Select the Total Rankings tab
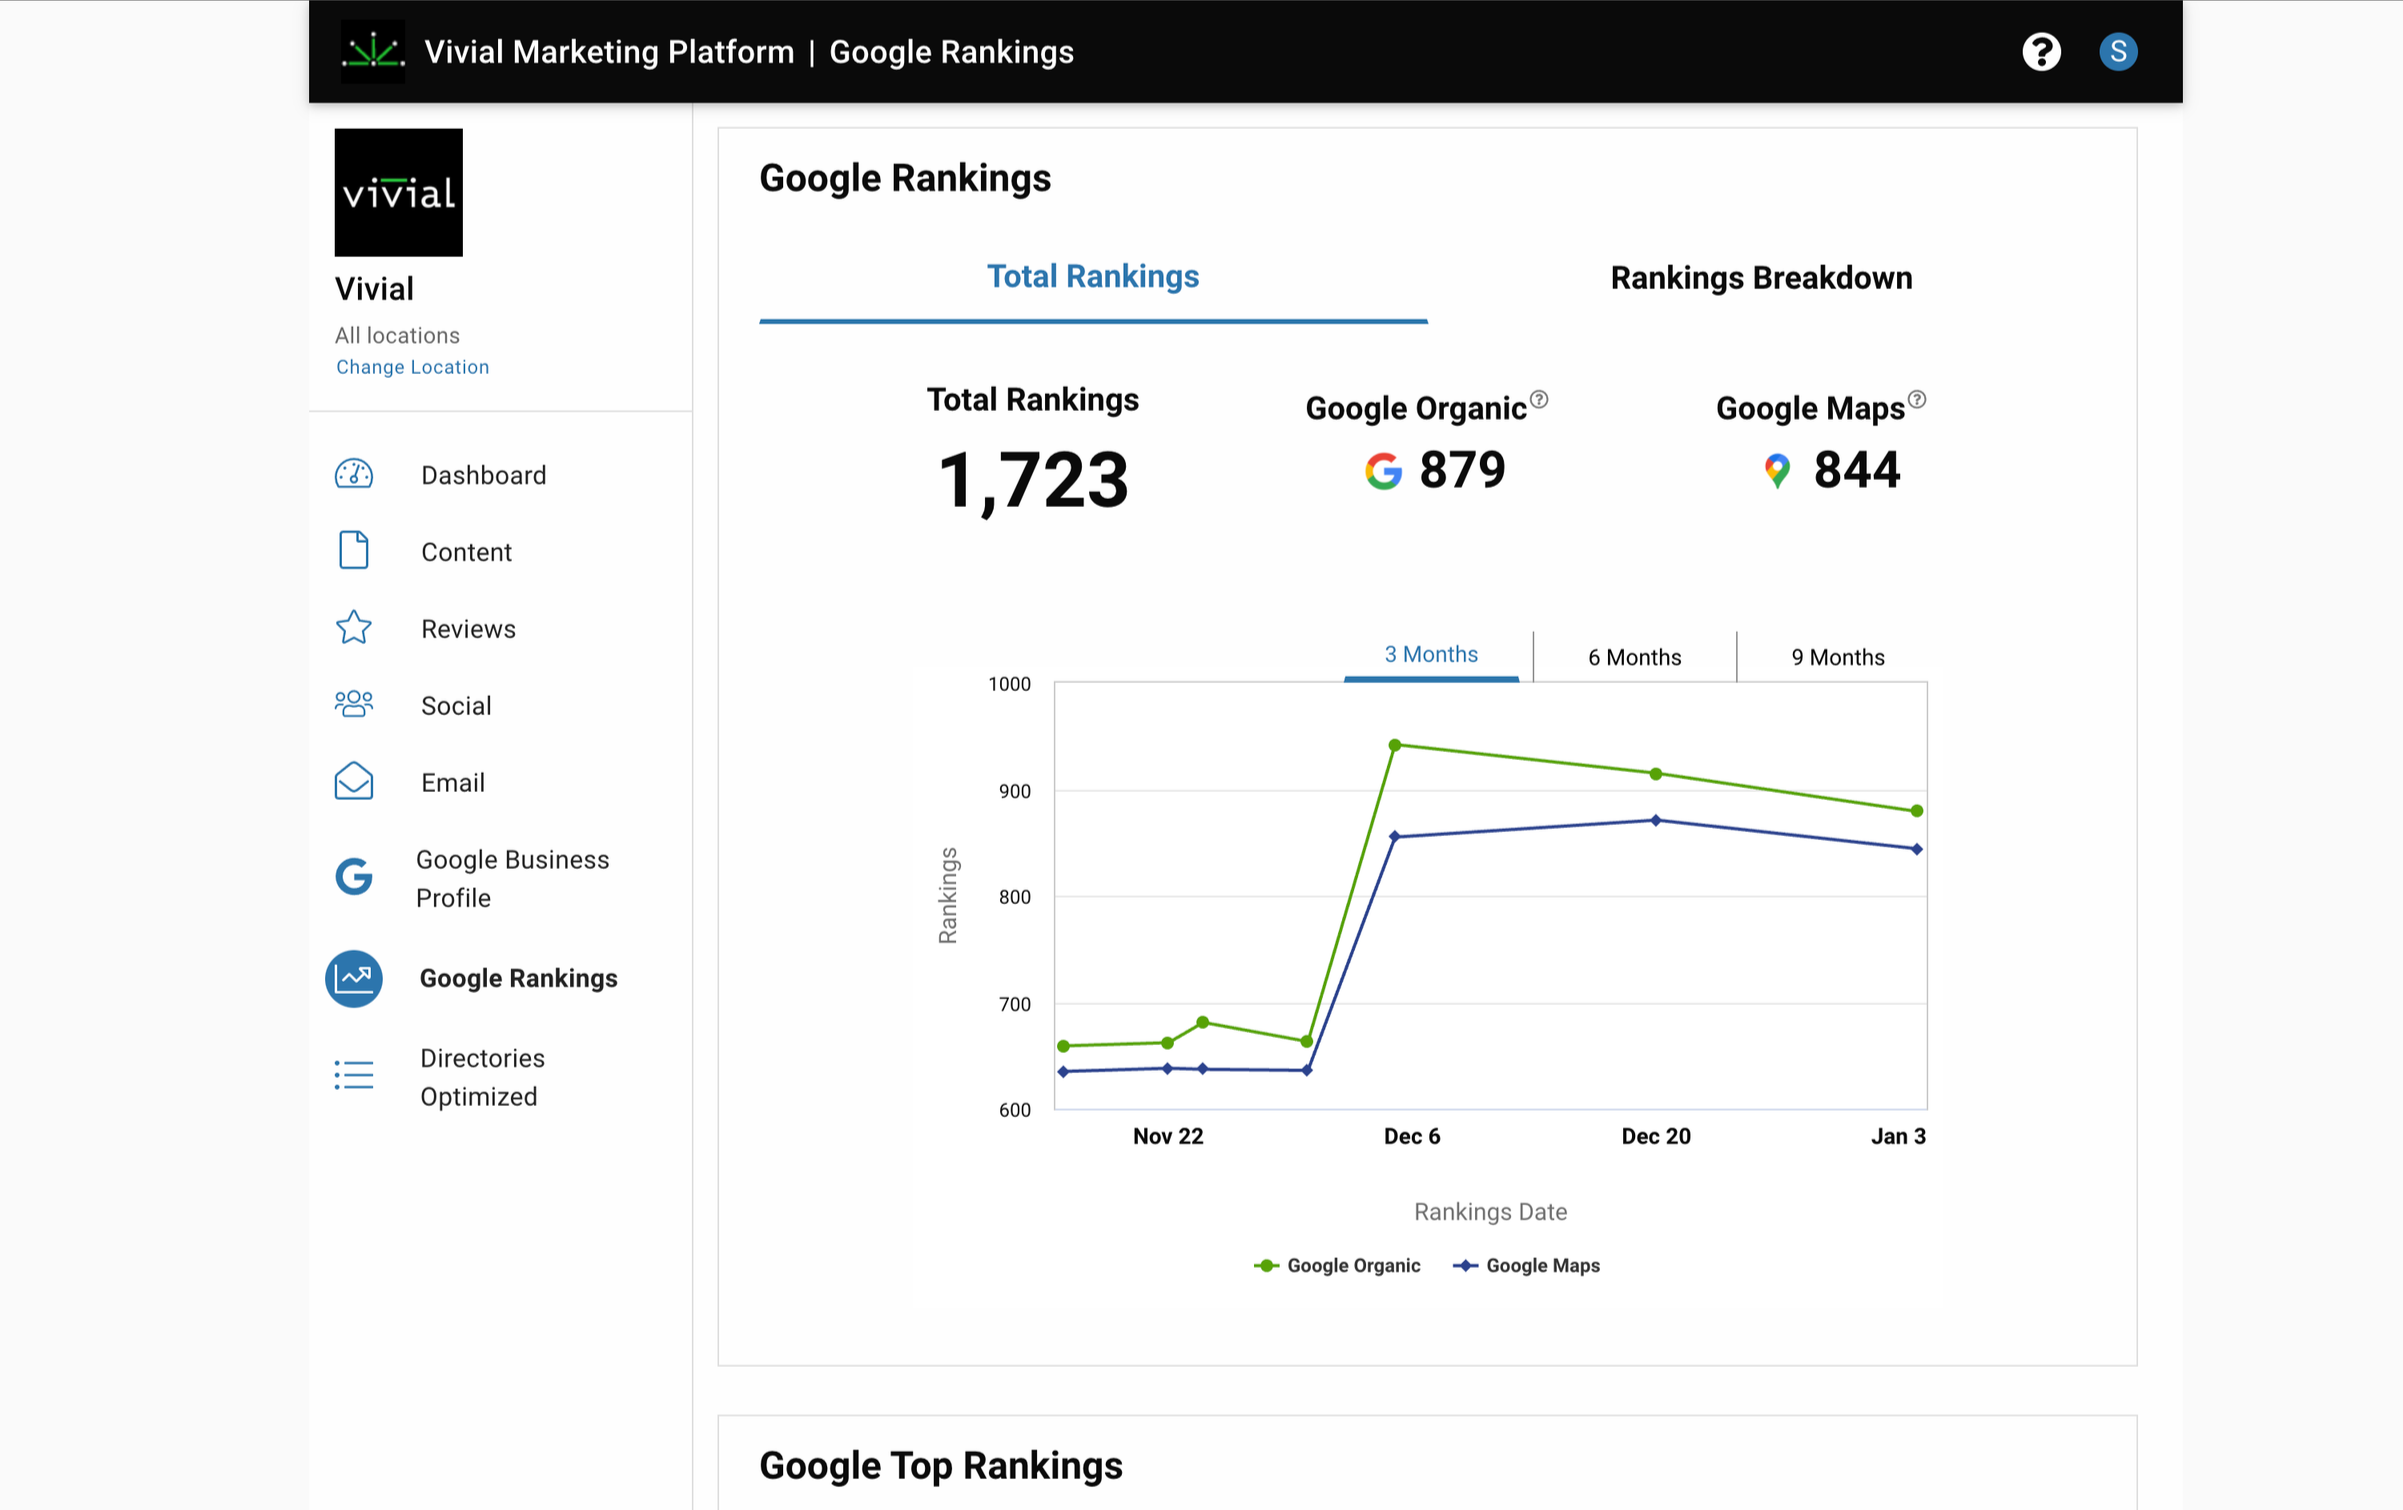 [x=1092, y=277]
